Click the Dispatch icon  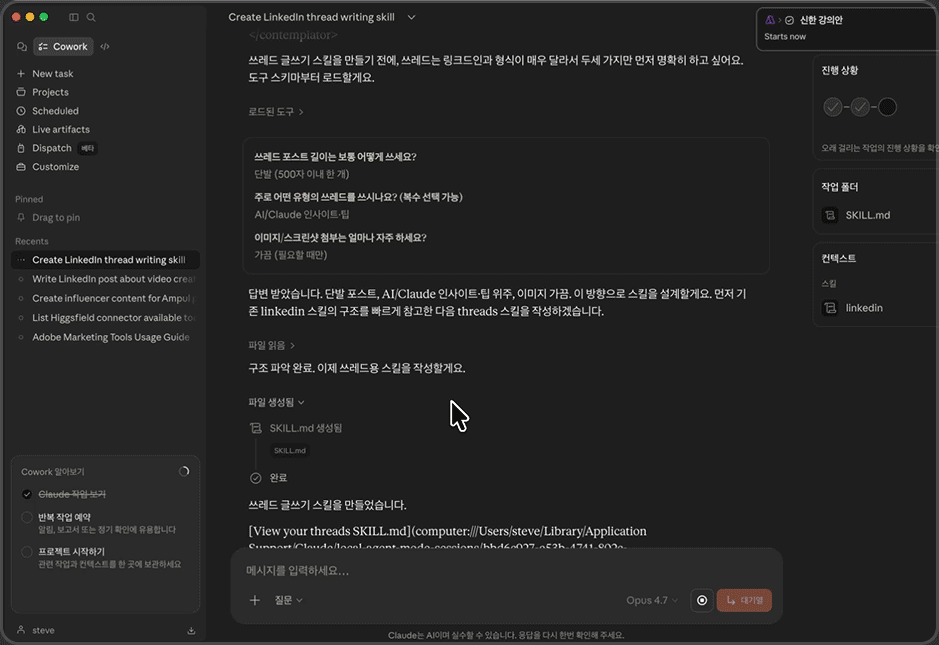(x=21, y=148)
